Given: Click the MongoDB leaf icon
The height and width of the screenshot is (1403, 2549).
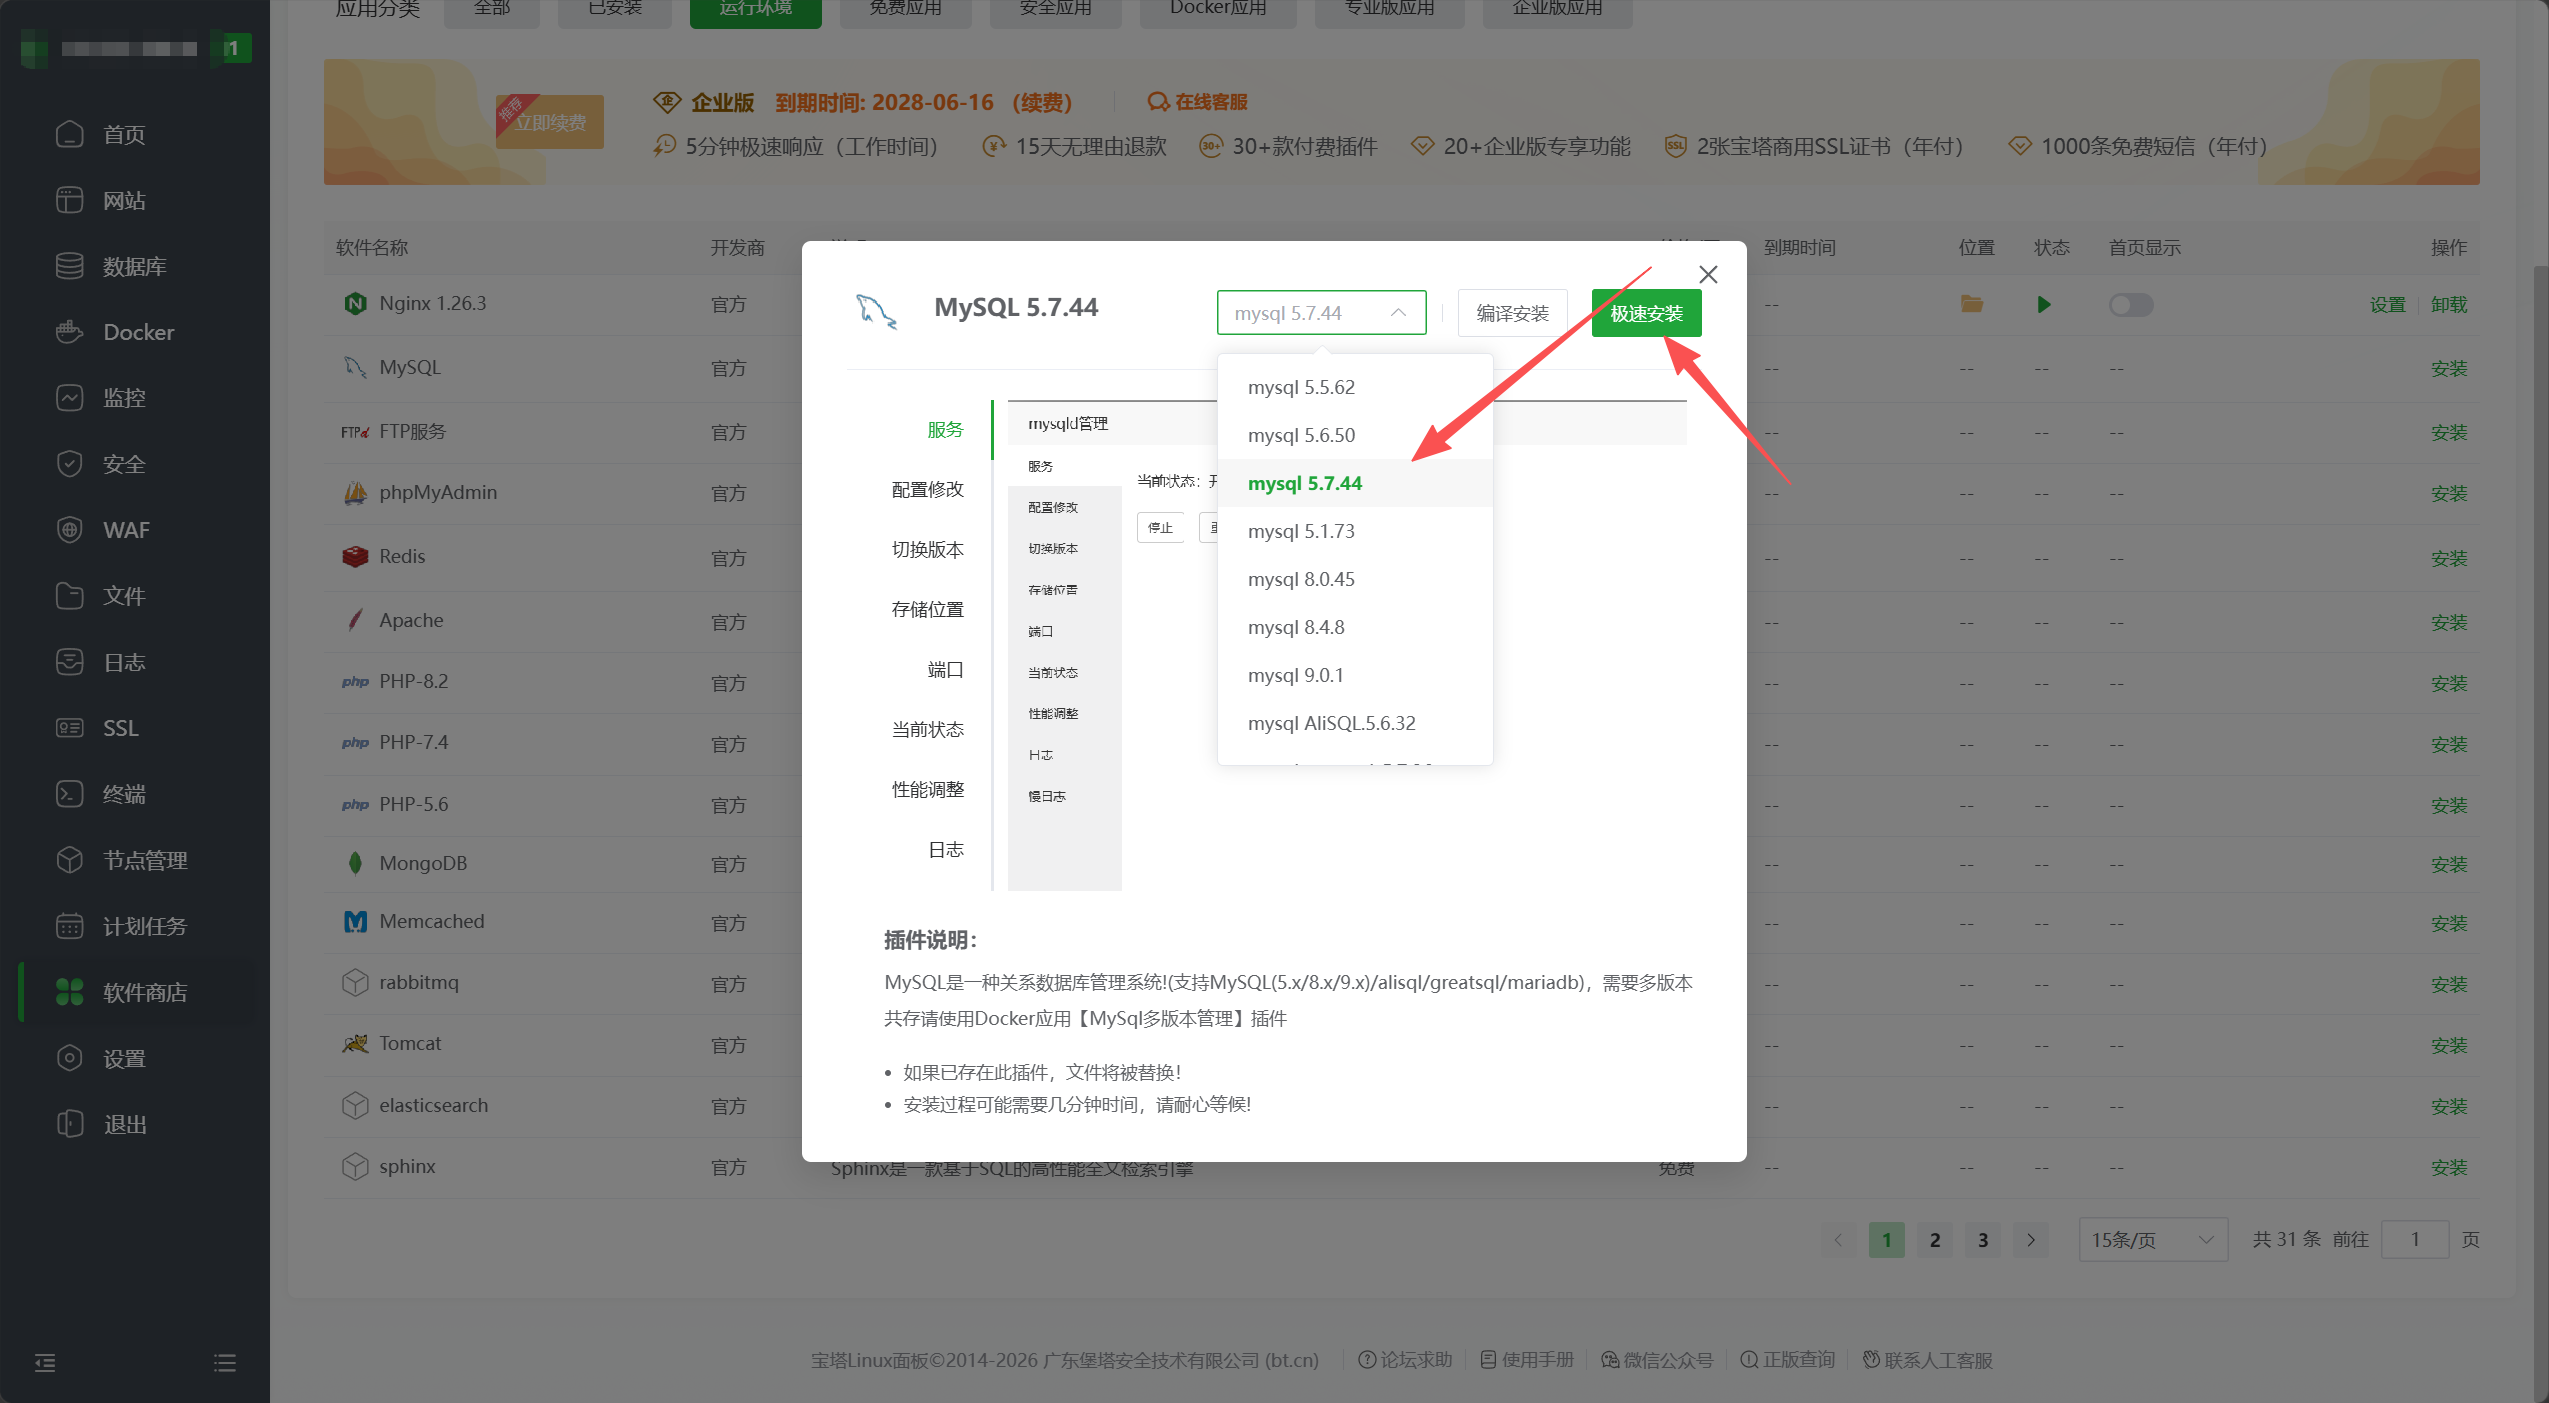Looking at the screenshot, I should click(x=355, y=863).
